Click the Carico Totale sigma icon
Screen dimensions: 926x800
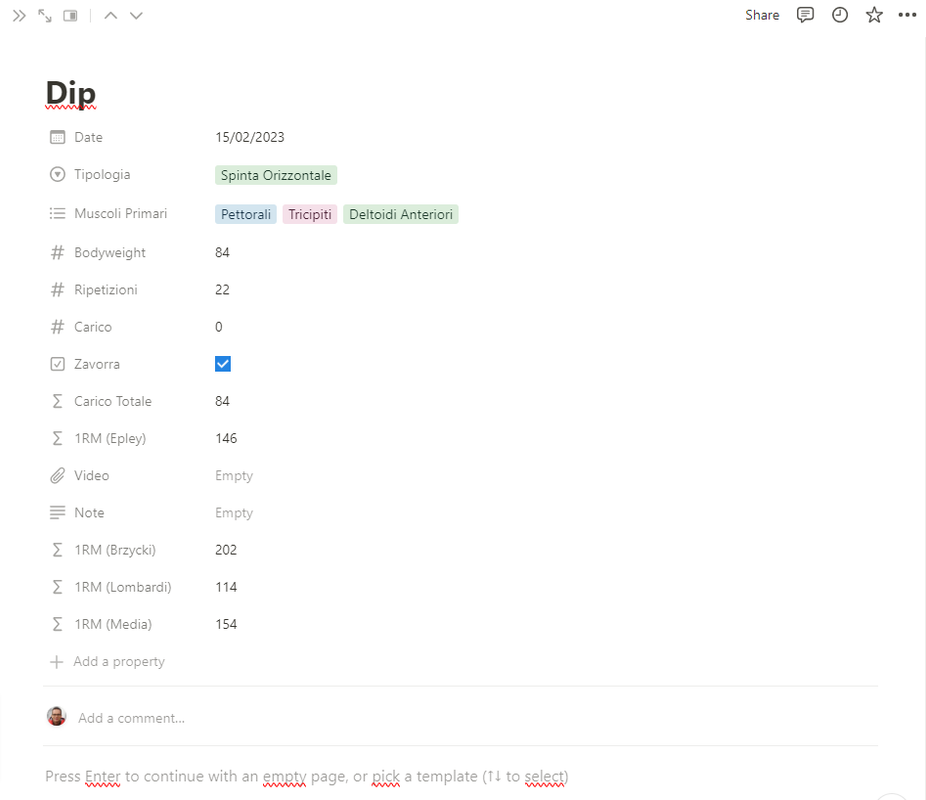pos(57,401)
